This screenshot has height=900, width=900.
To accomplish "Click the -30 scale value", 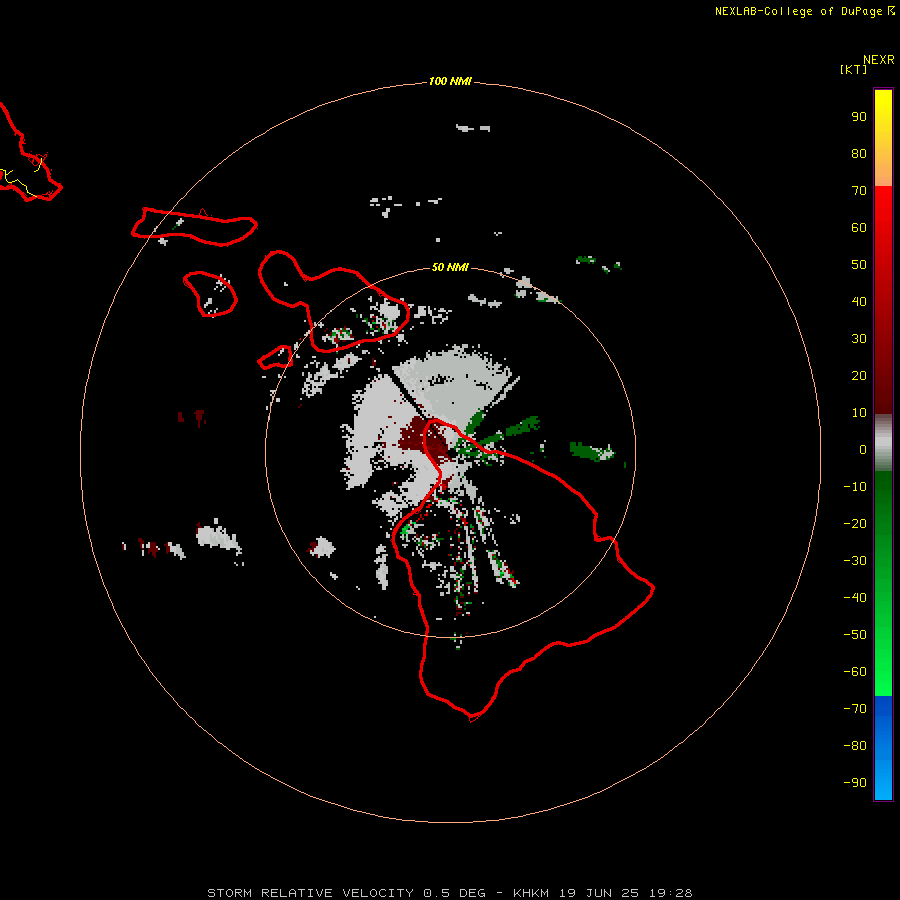I will pos(855,561).
